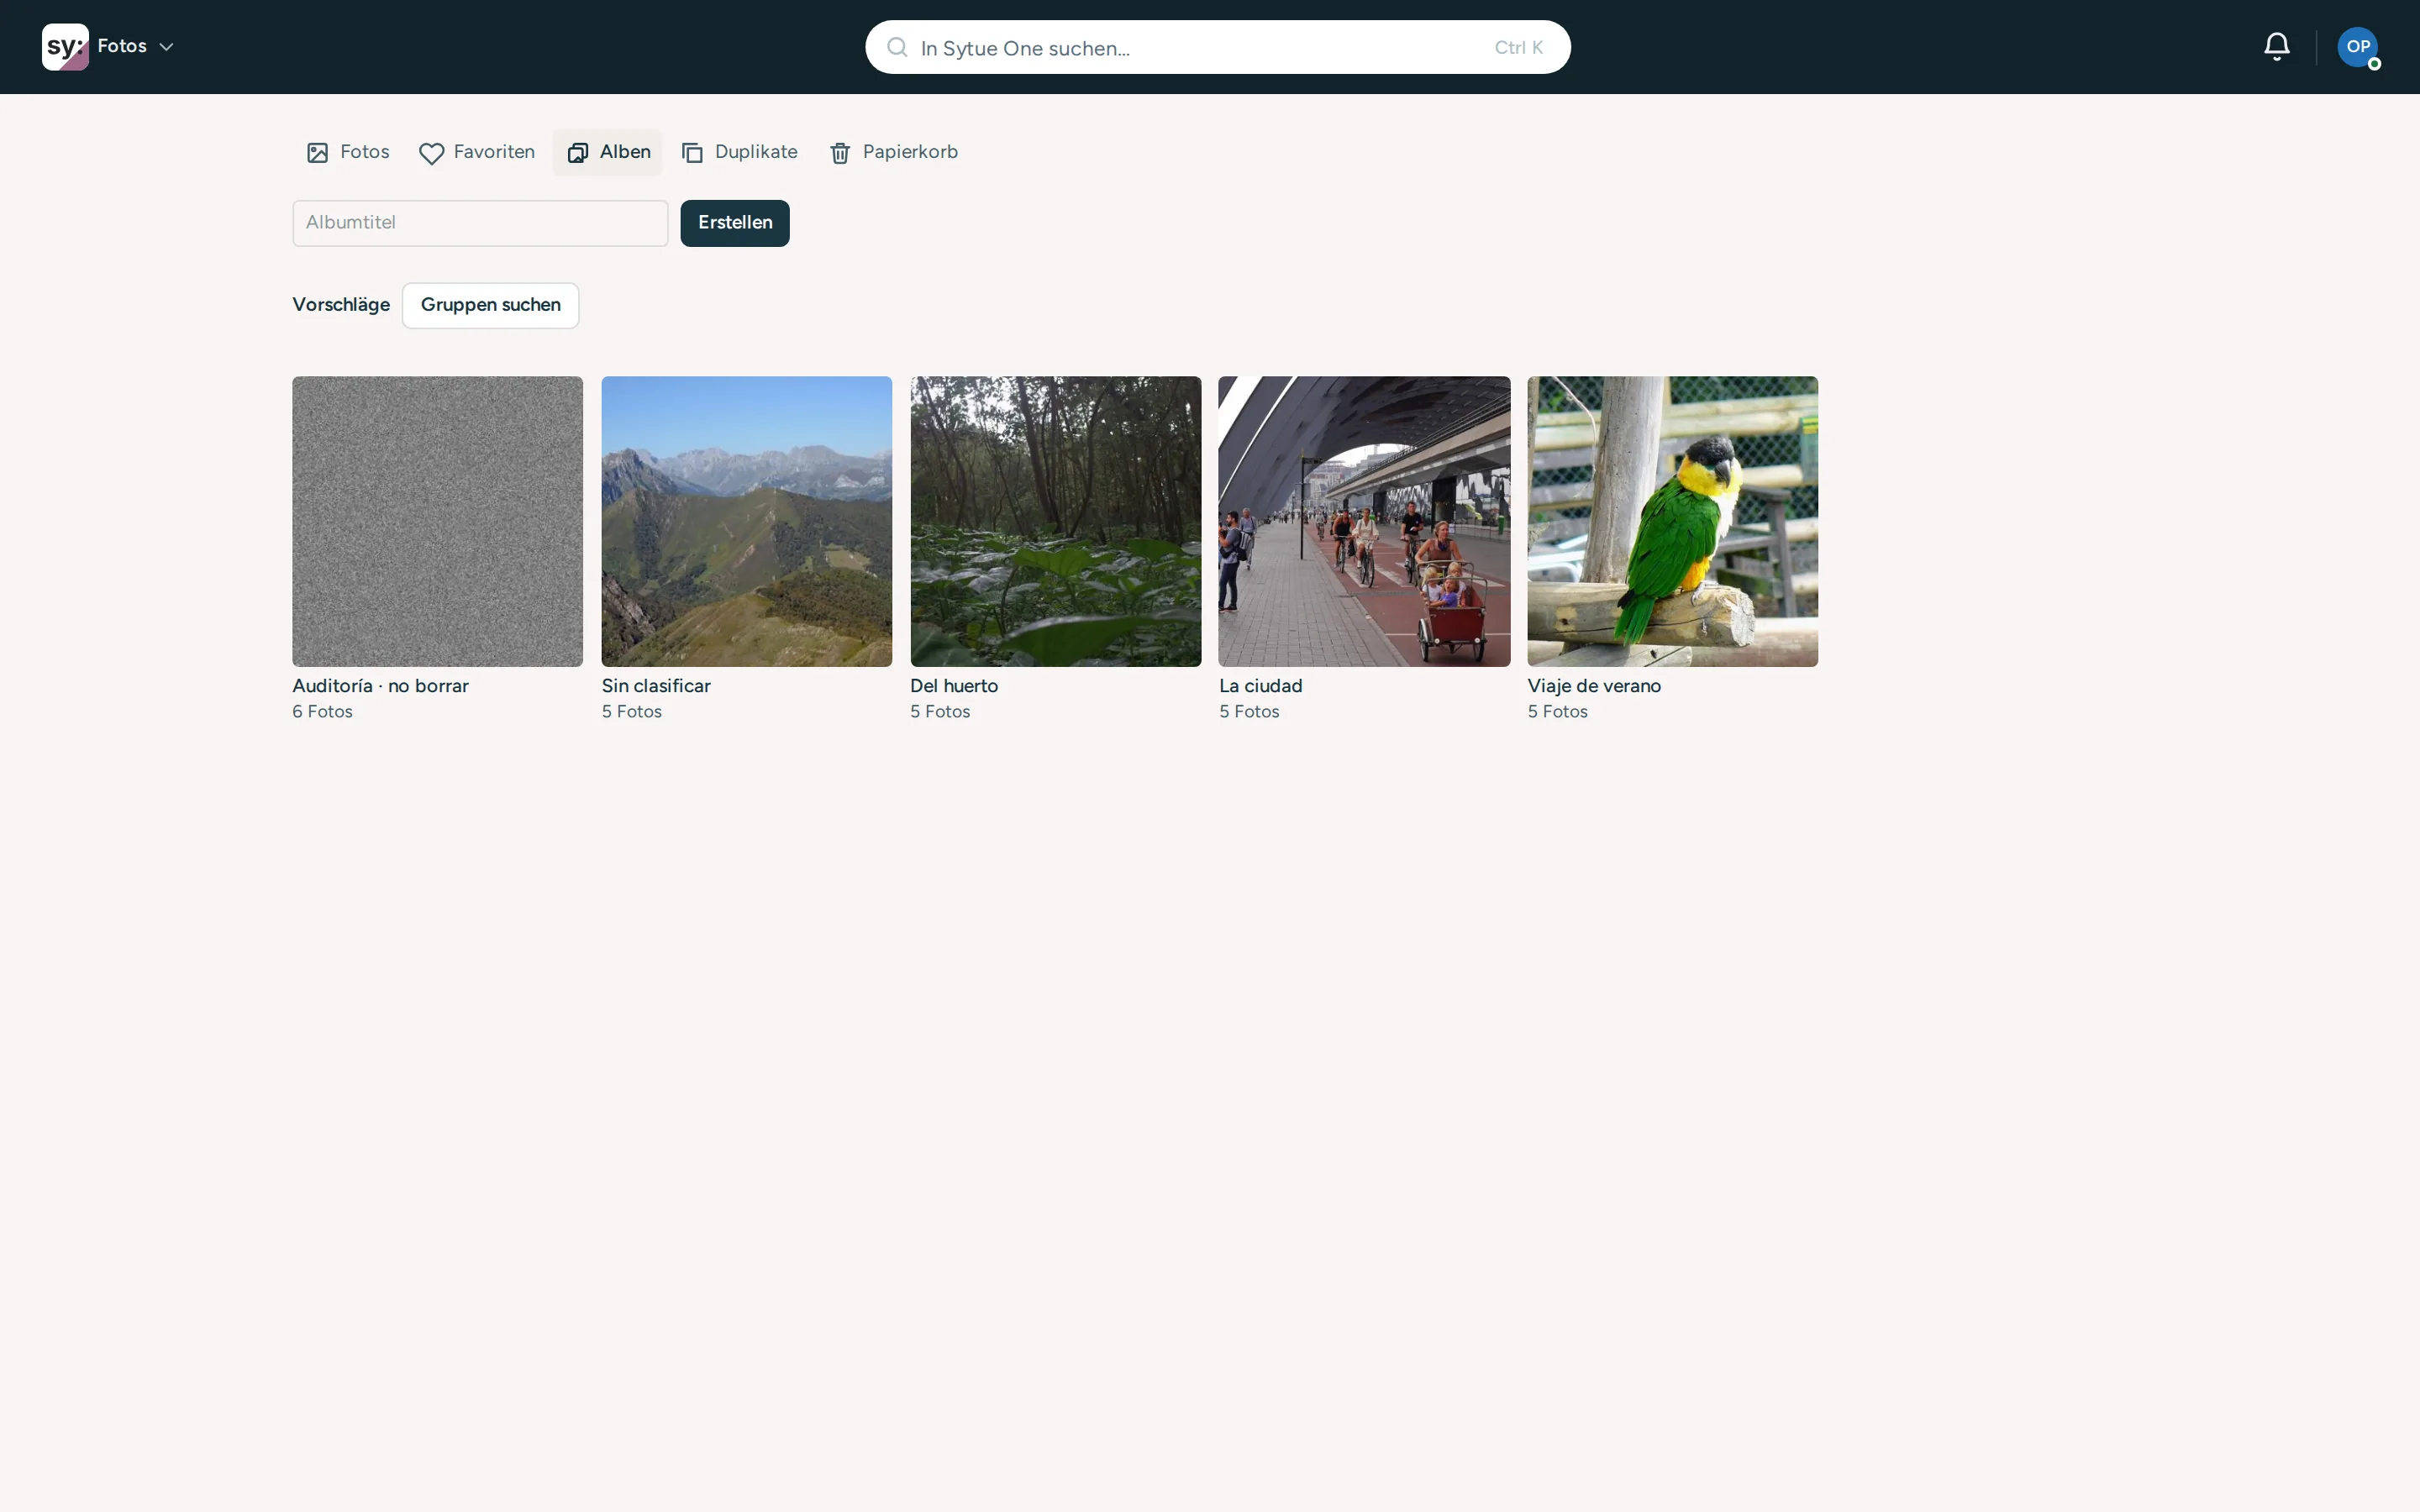Viewport: 2420px width, 1512px height.
Task: Open the La ciudad cyclists thumbnail
Action: (1364, 521)
